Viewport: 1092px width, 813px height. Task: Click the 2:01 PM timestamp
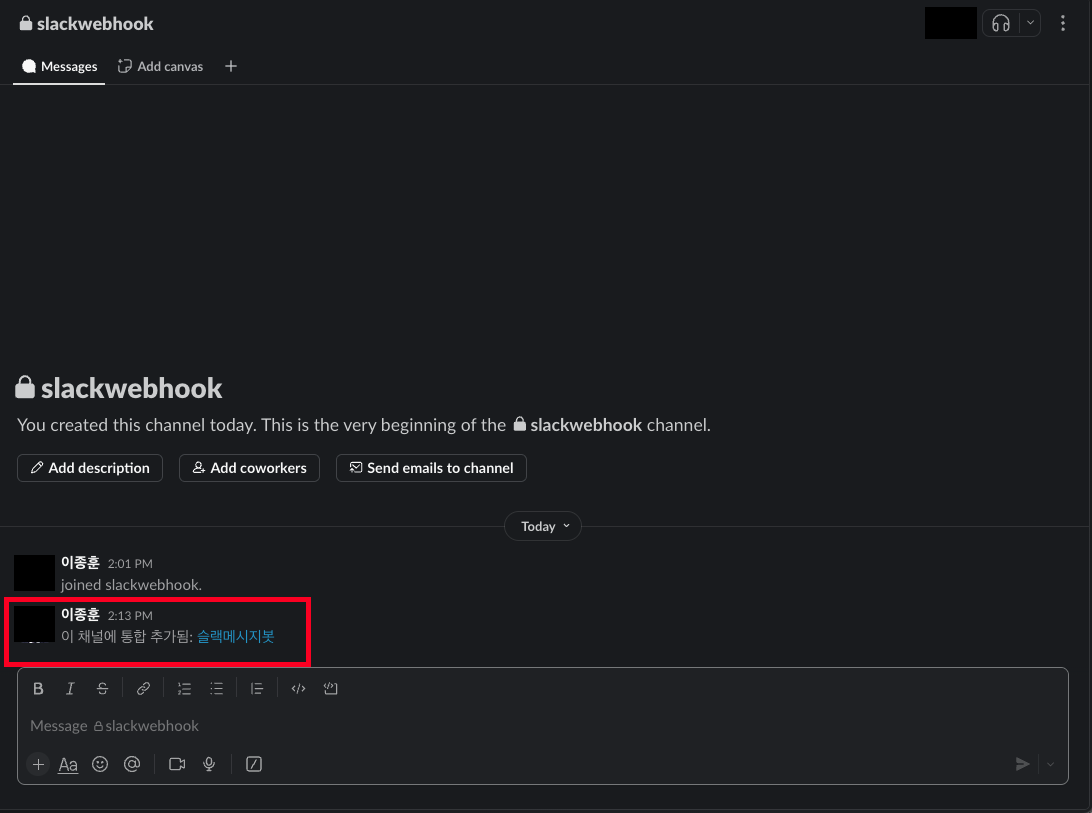point(130,564)
